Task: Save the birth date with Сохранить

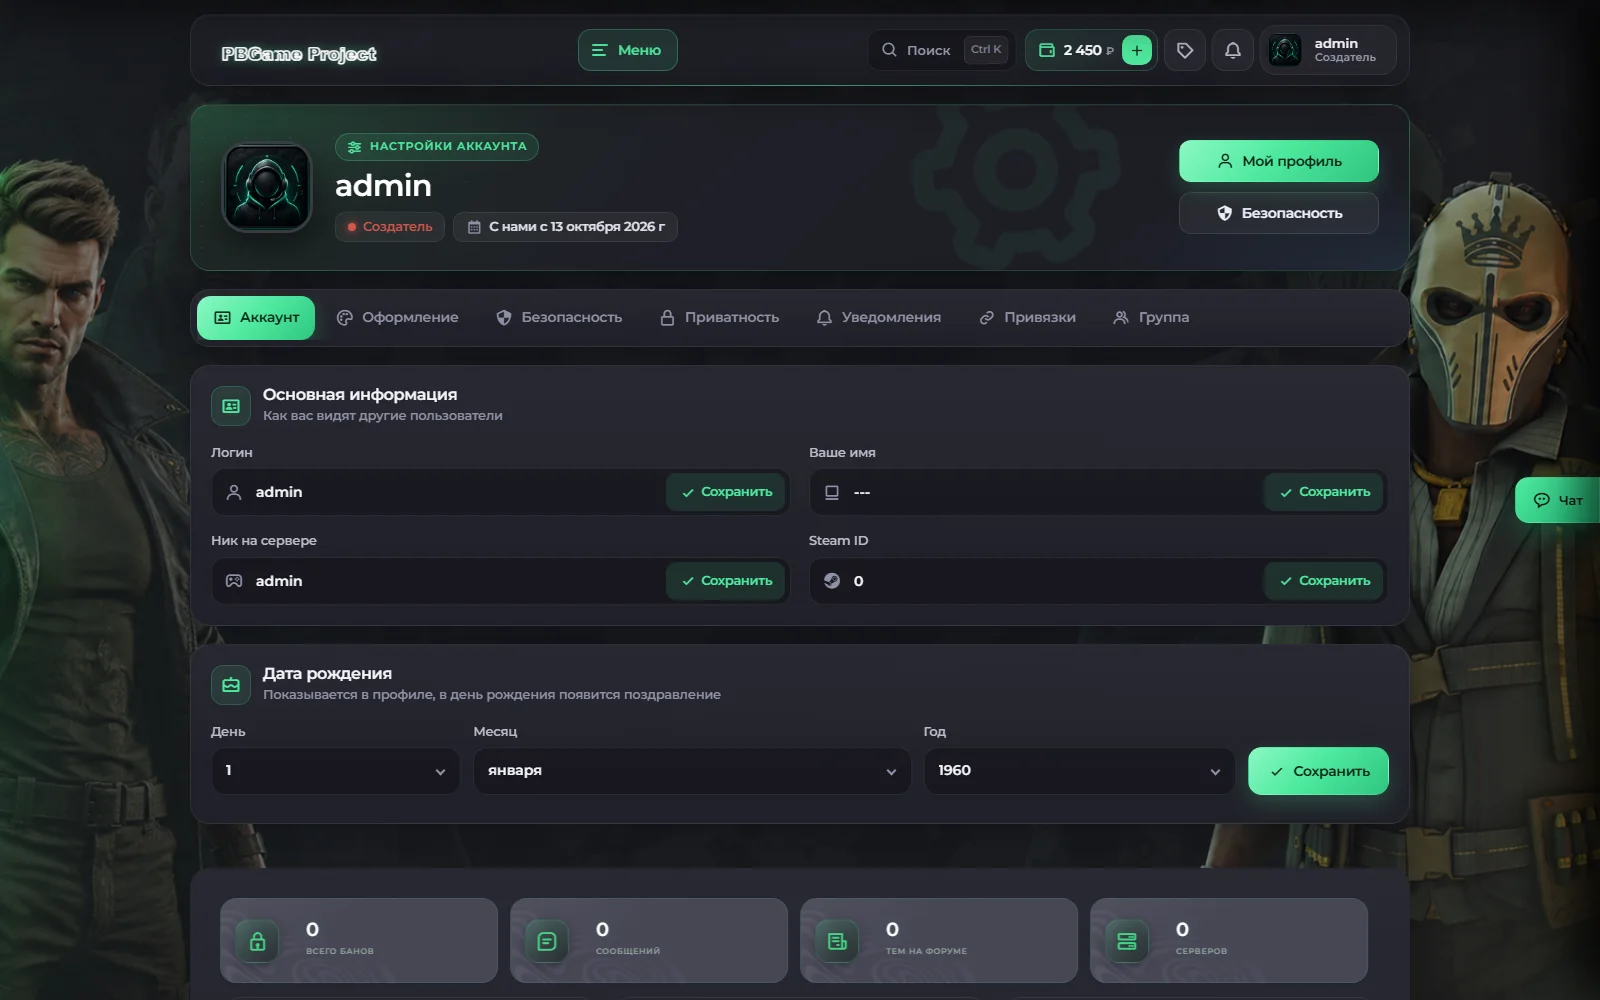Action: 1318,771
